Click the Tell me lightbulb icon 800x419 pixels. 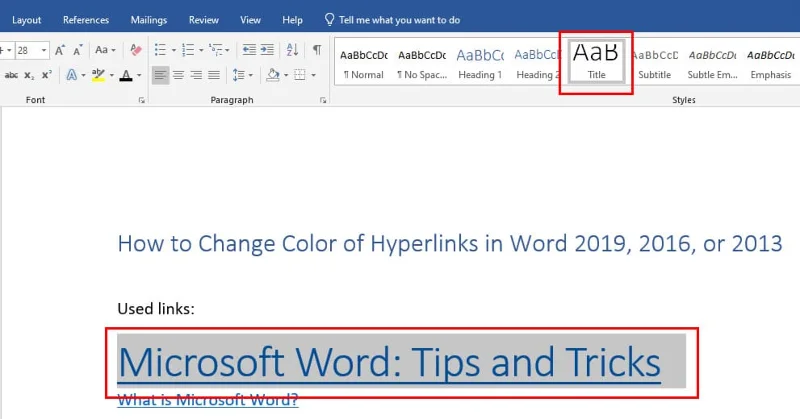coord(330,19)
